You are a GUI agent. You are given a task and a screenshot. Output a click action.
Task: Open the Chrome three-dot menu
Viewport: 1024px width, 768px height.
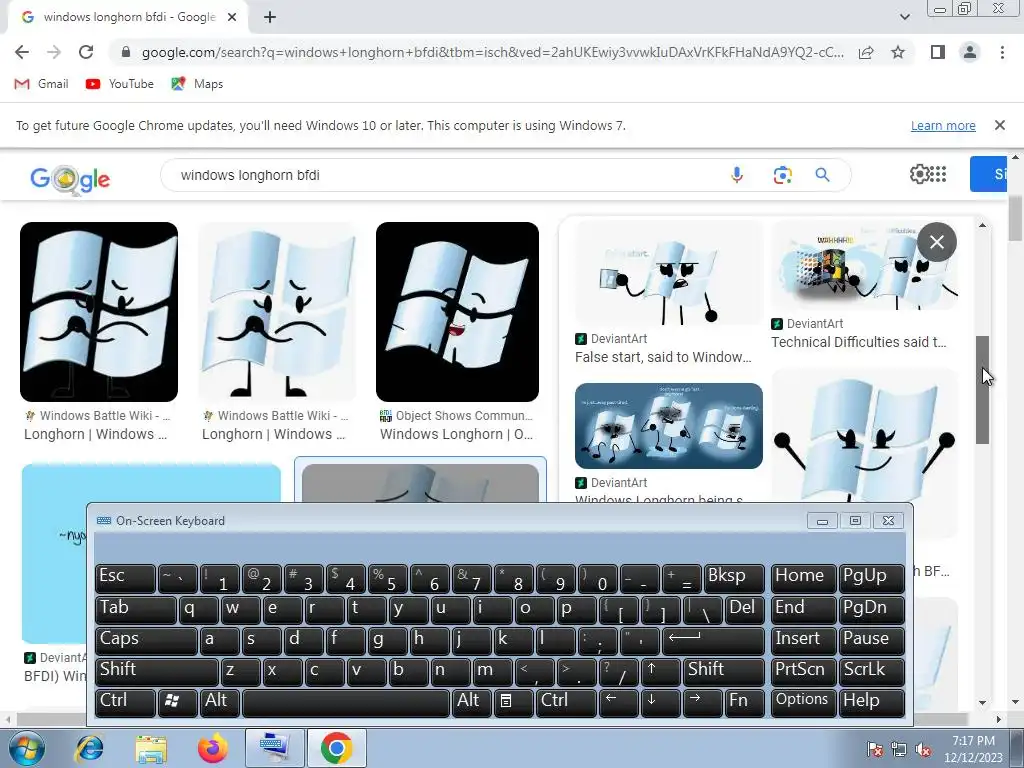coord(1002,52)
